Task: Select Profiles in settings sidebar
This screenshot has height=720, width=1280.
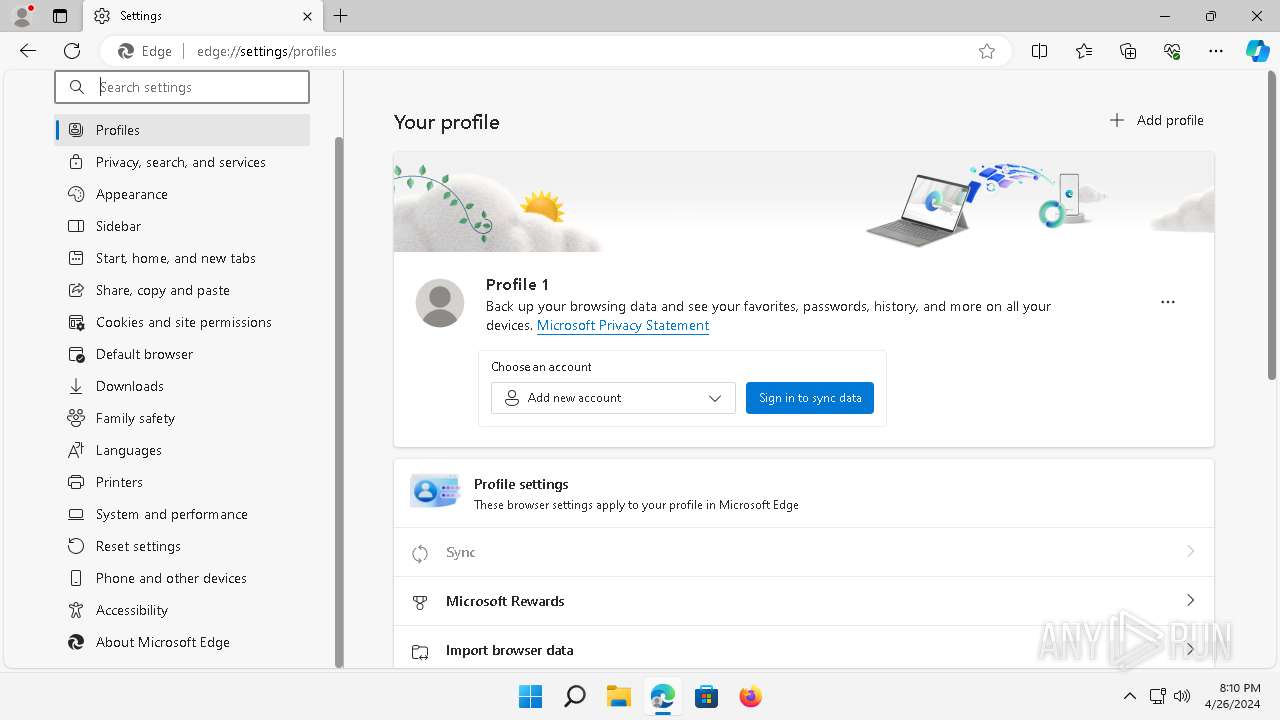Action: [x=182, y=130]
